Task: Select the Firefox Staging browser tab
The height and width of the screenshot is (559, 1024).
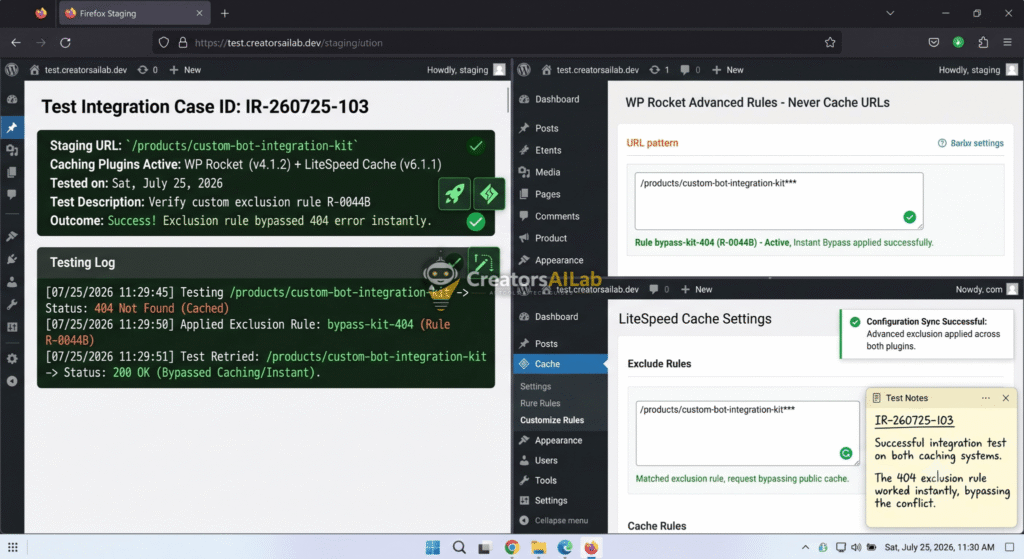Action: point(133,13)
